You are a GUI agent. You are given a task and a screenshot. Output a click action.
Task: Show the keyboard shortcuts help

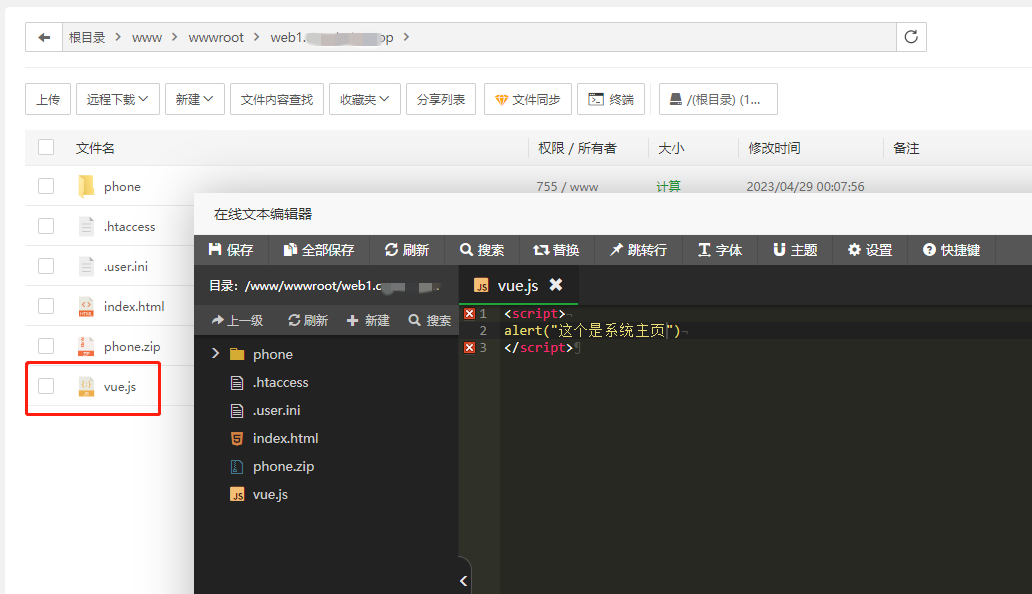pyautogui.click(x=951, y=250)
